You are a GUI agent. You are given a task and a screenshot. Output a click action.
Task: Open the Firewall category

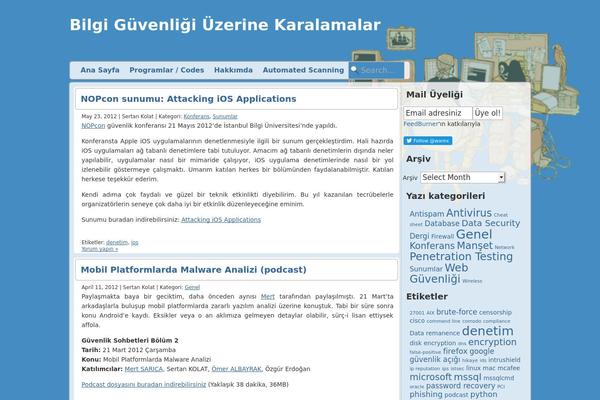[442, 237]
